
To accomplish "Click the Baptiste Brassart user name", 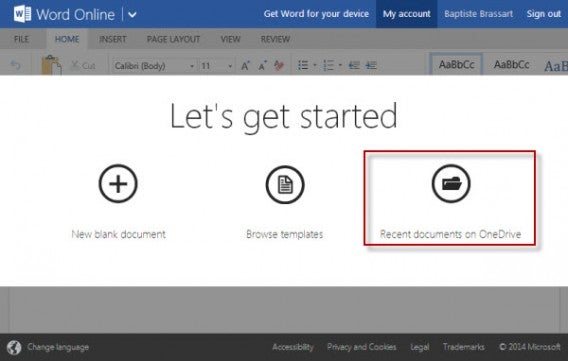I will (x=478, y=14).
